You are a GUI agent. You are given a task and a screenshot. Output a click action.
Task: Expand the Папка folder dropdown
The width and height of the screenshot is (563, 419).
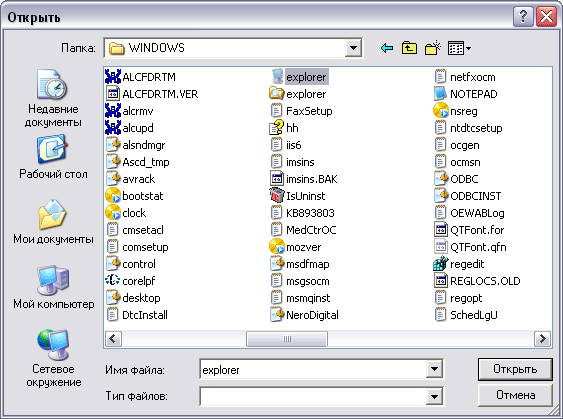click(353, 48)
